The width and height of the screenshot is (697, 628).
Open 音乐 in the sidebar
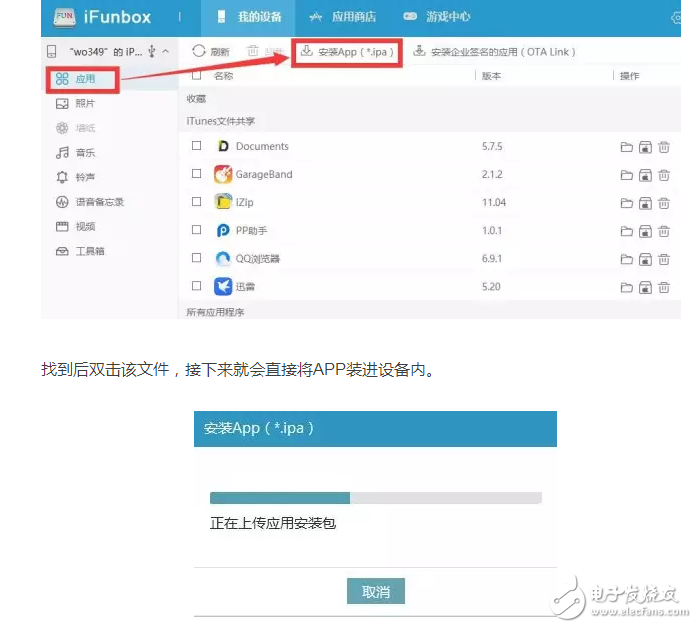coord(76,153)
